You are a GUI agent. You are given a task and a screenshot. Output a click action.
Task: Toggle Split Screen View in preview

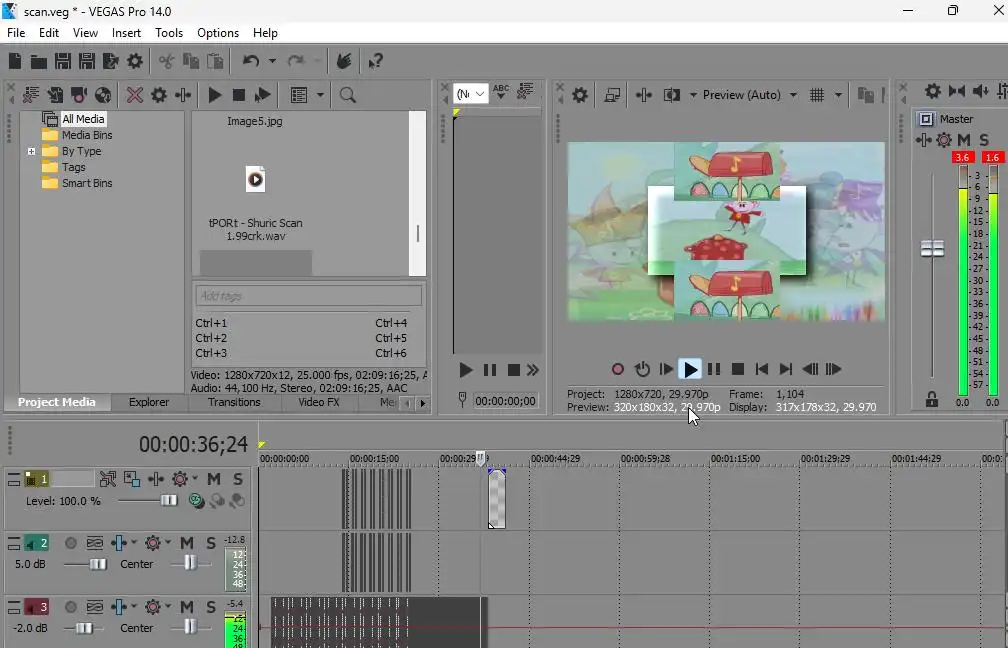tap(672, 95)
